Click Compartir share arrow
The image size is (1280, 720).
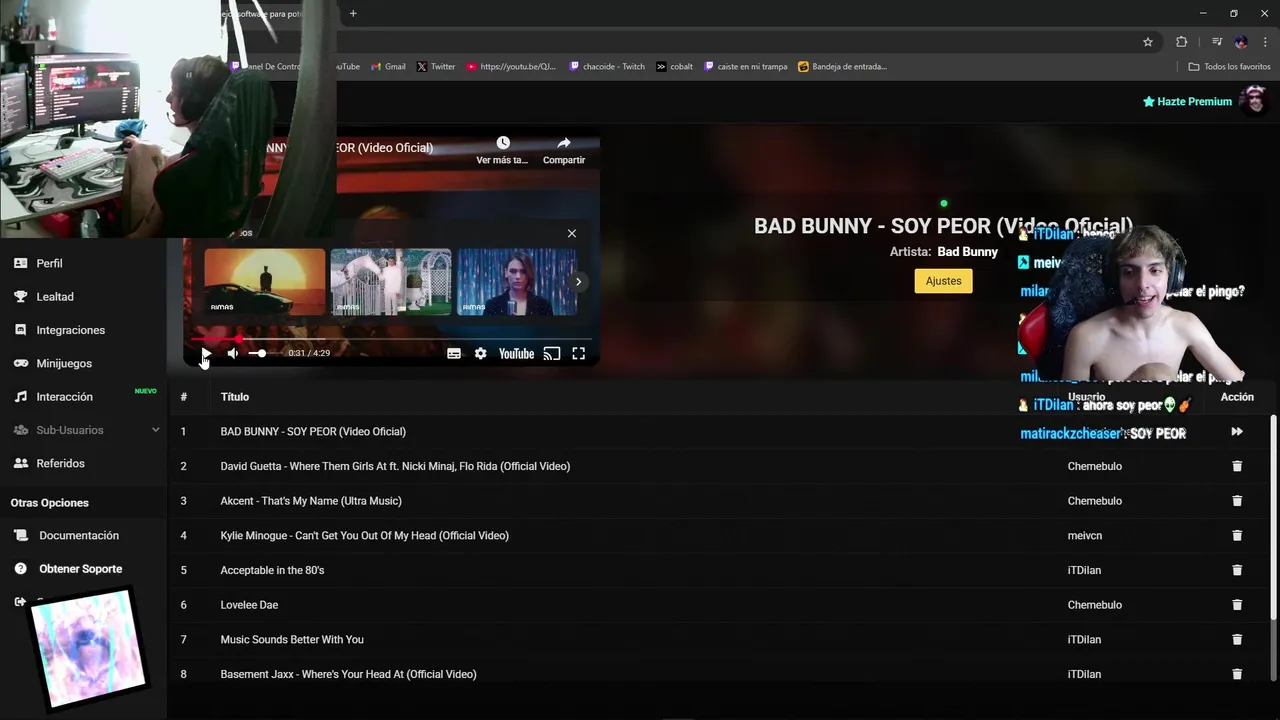pos(564,143)
